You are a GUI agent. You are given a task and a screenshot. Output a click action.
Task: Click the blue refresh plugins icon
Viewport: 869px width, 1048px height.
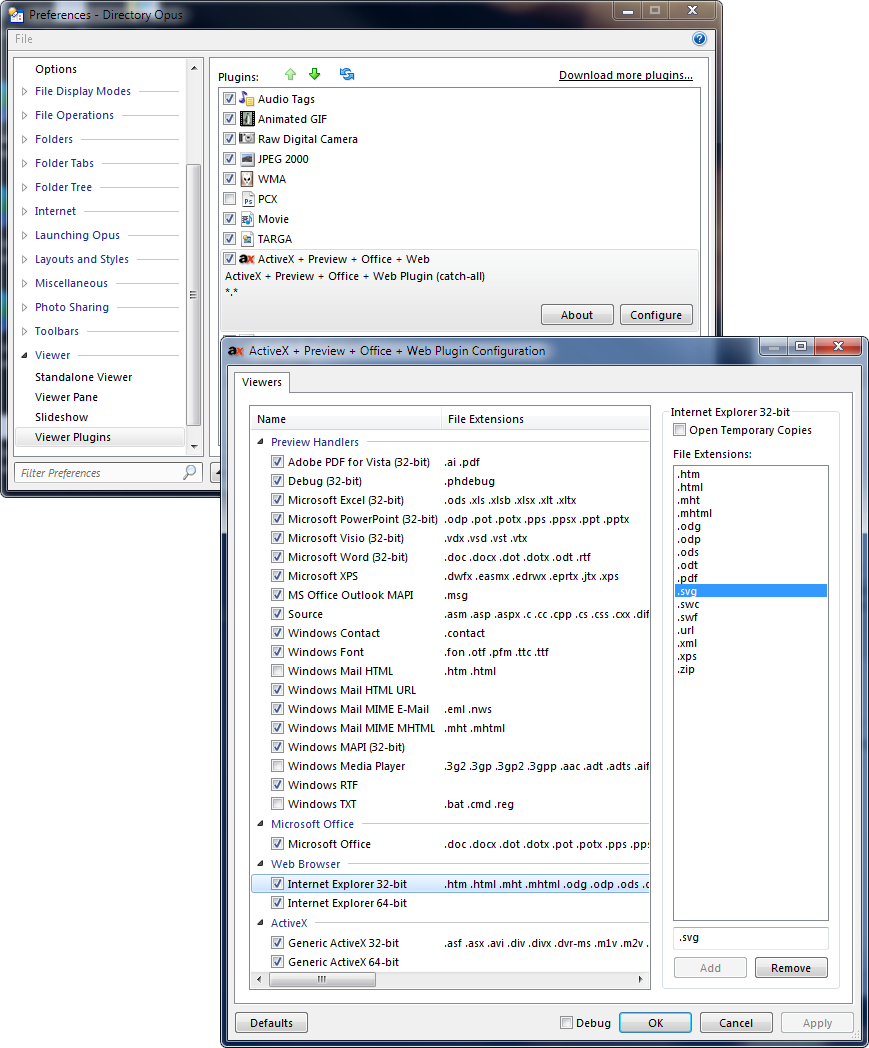(347, 74)
